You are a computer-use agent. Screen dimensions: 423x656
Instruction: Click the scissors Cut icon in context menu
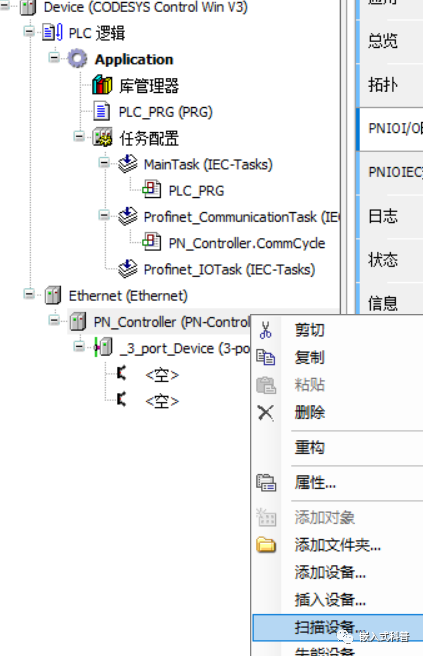[265, 330]
